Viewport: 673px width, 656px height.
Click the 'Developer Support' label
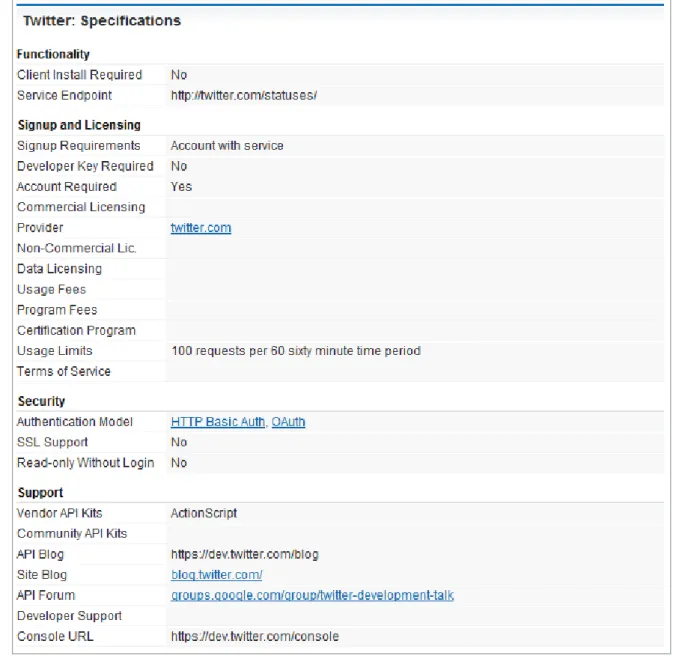70,616
